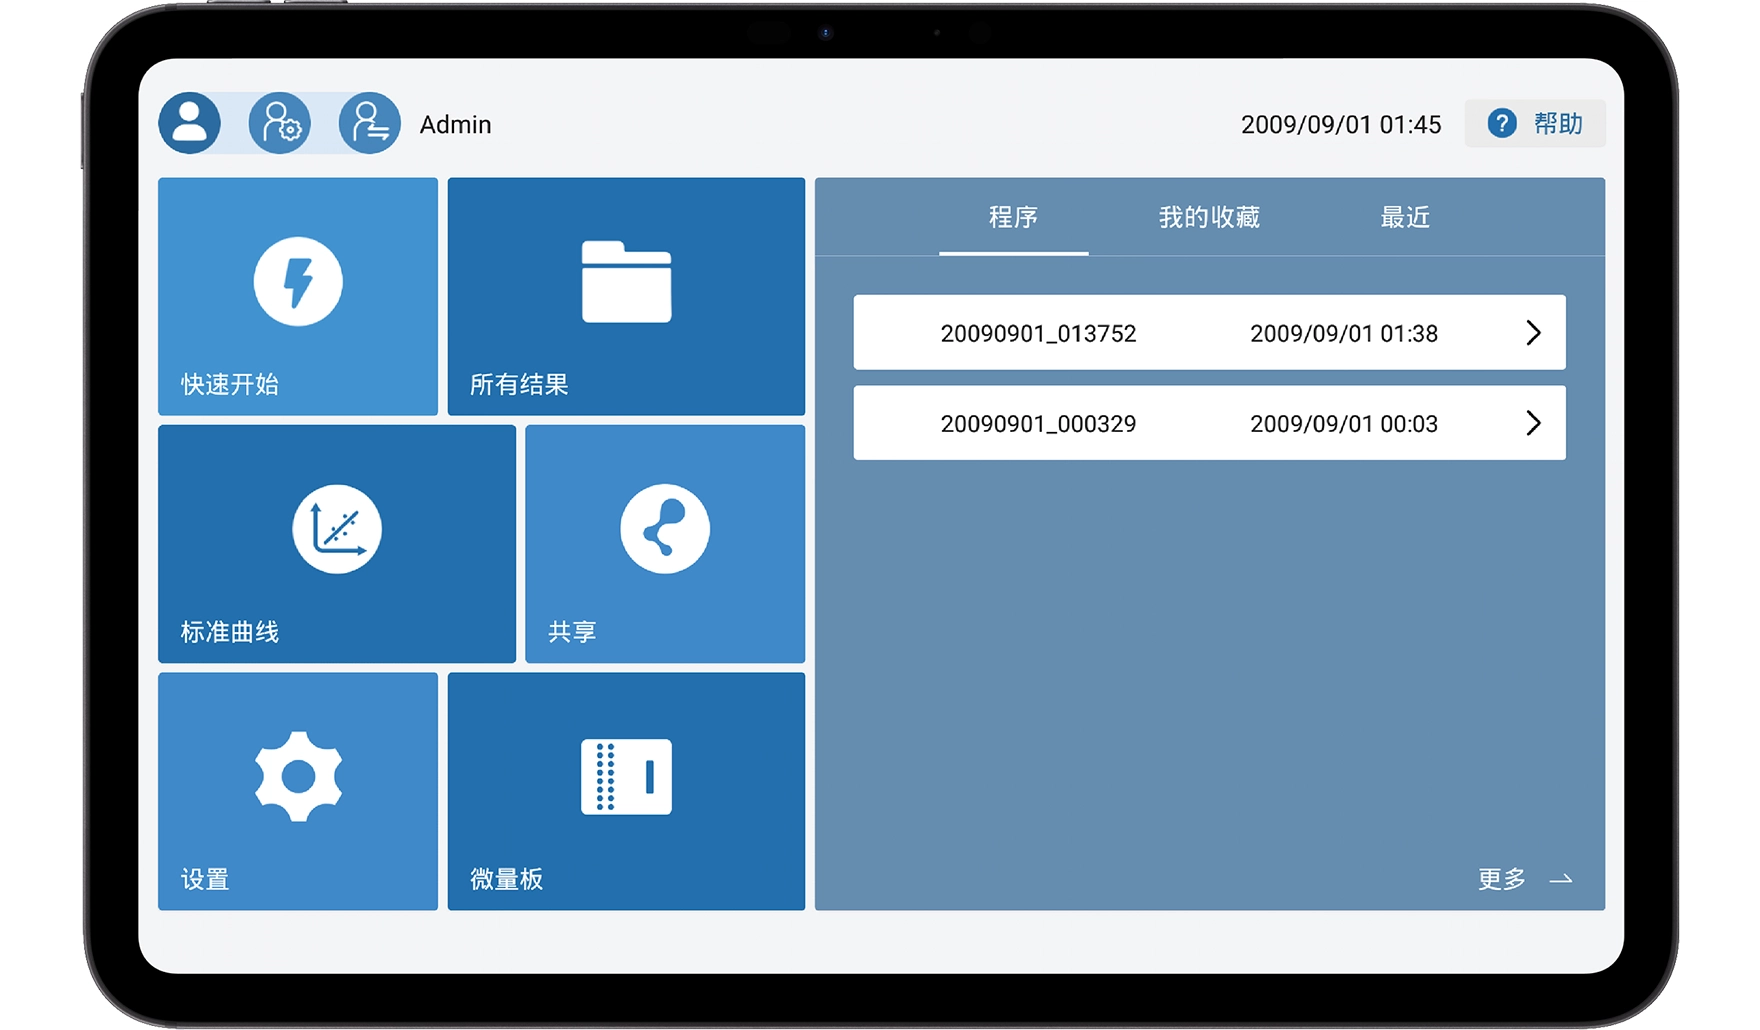Click the user profile icon

190,123
